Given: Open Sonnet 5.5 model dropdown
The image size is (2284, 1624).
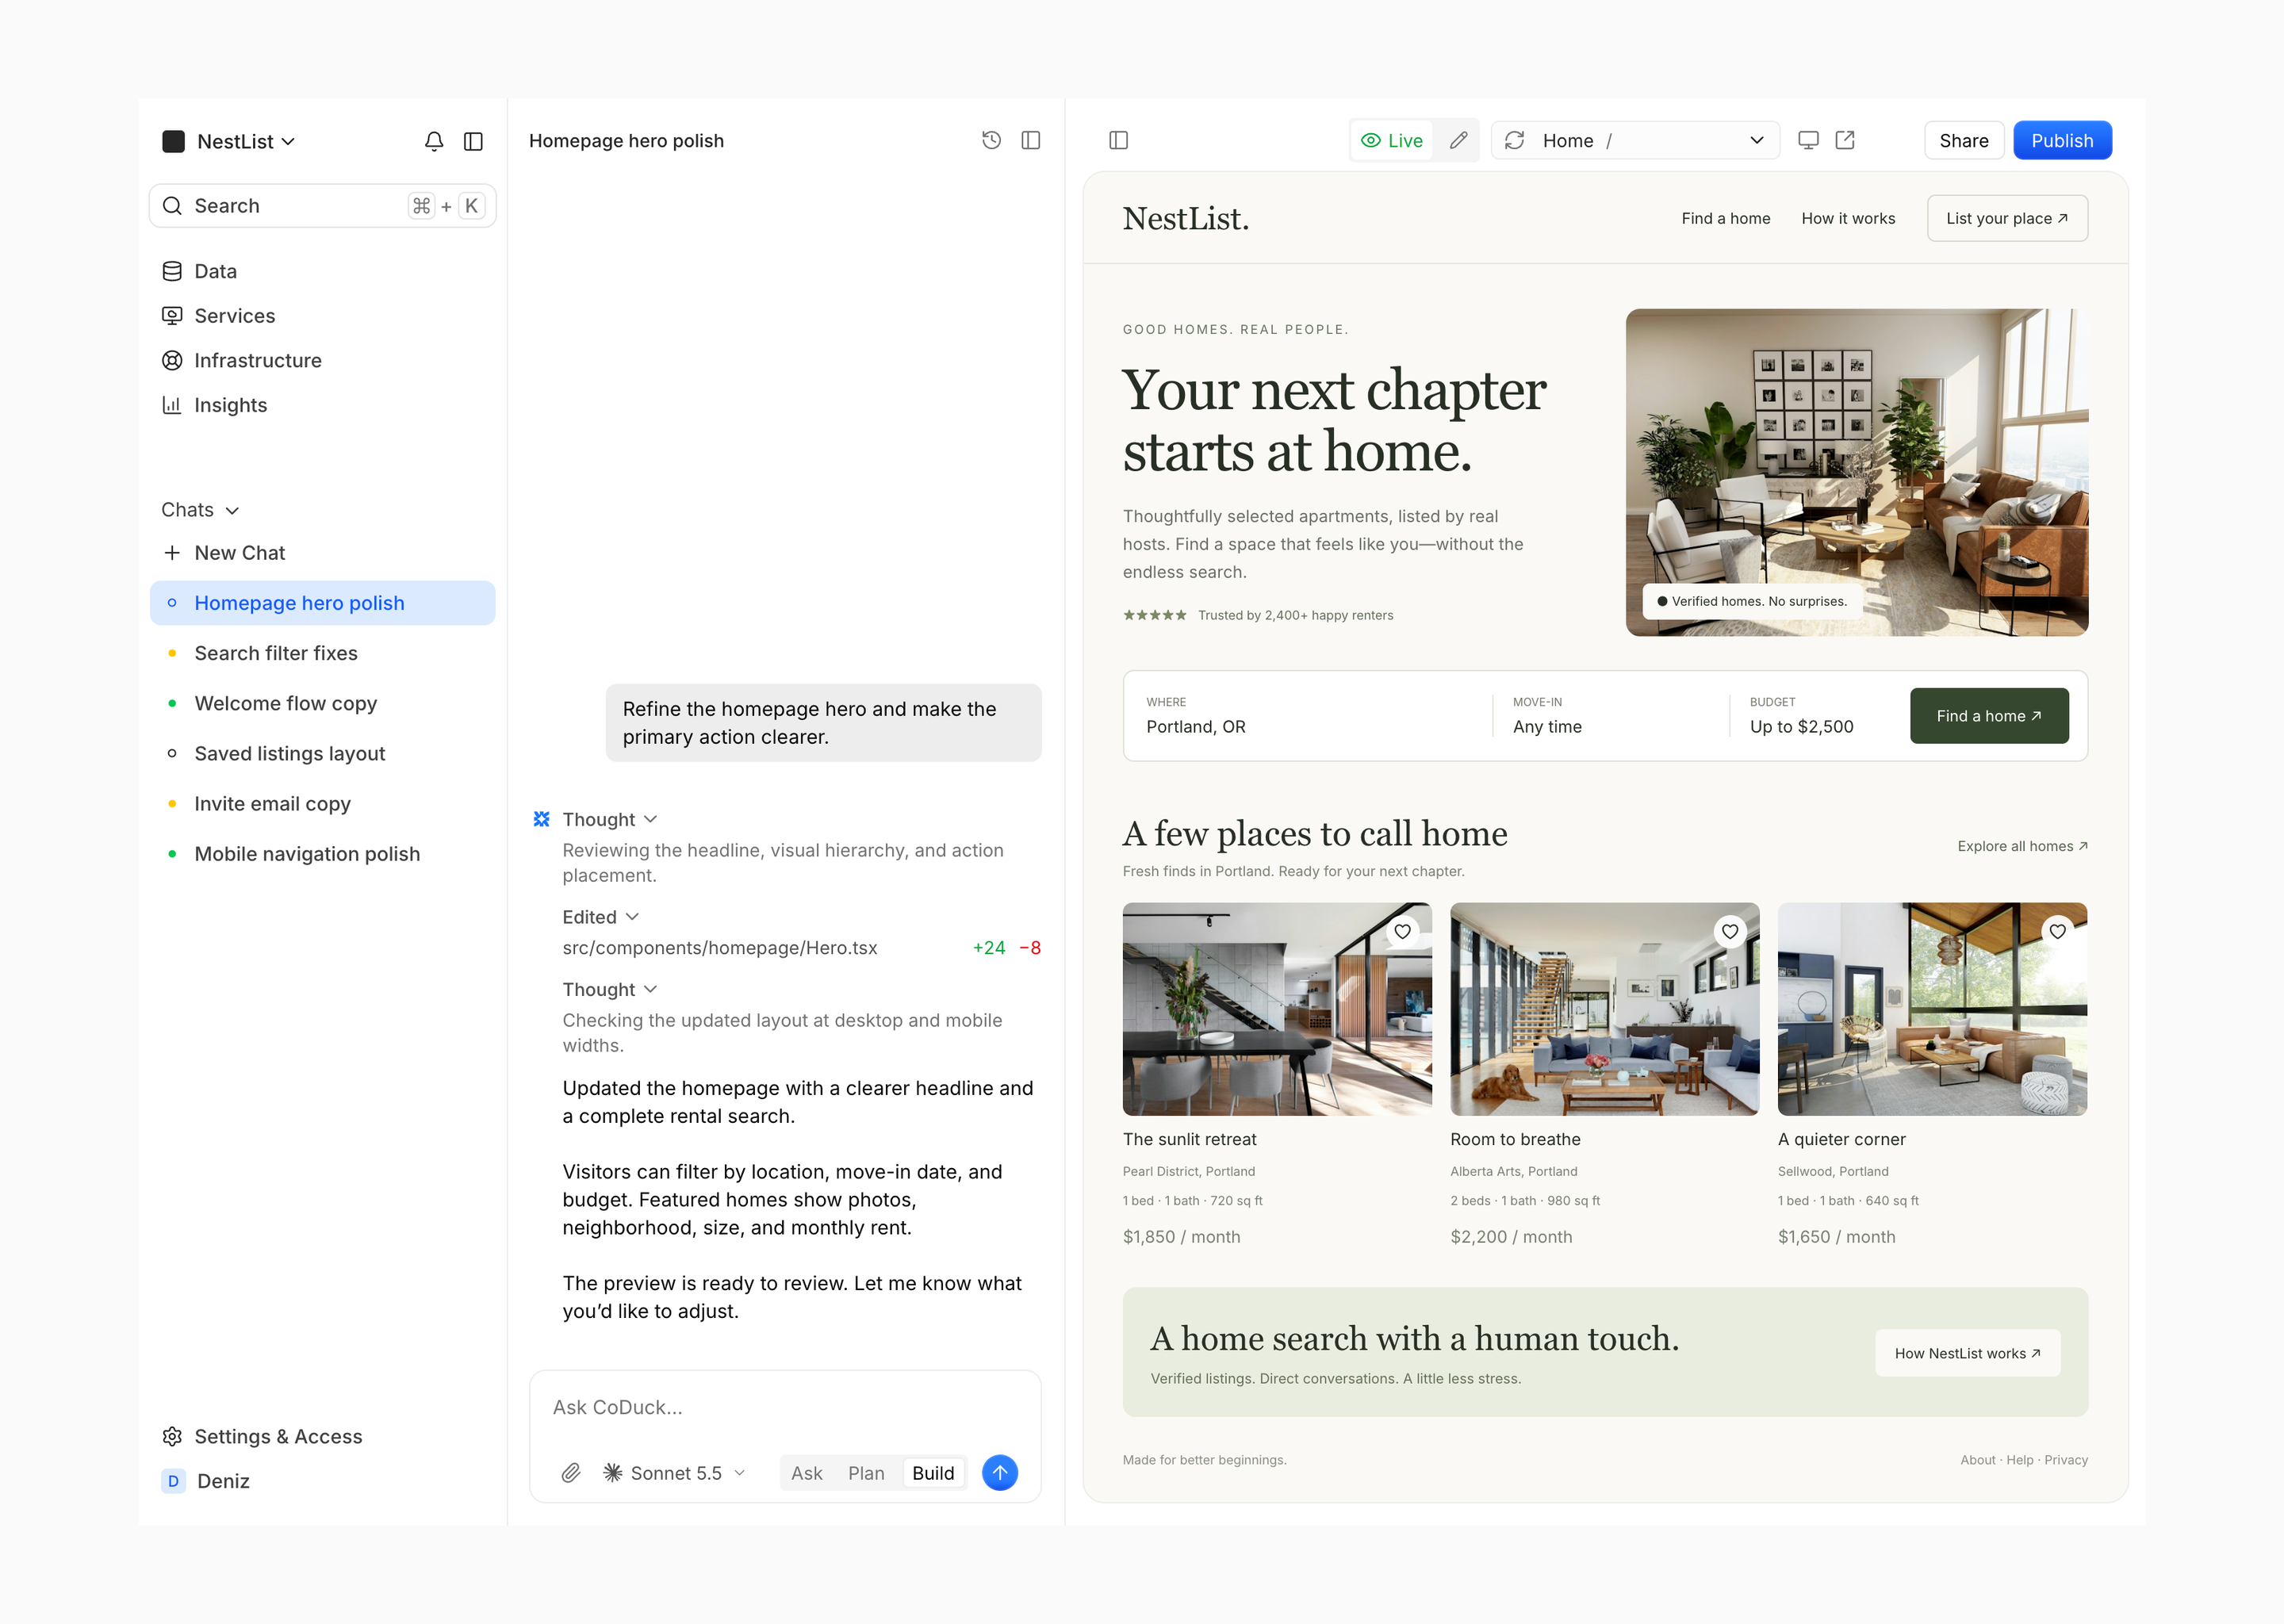Looking at the screenshot, I should coord(675,1473).
